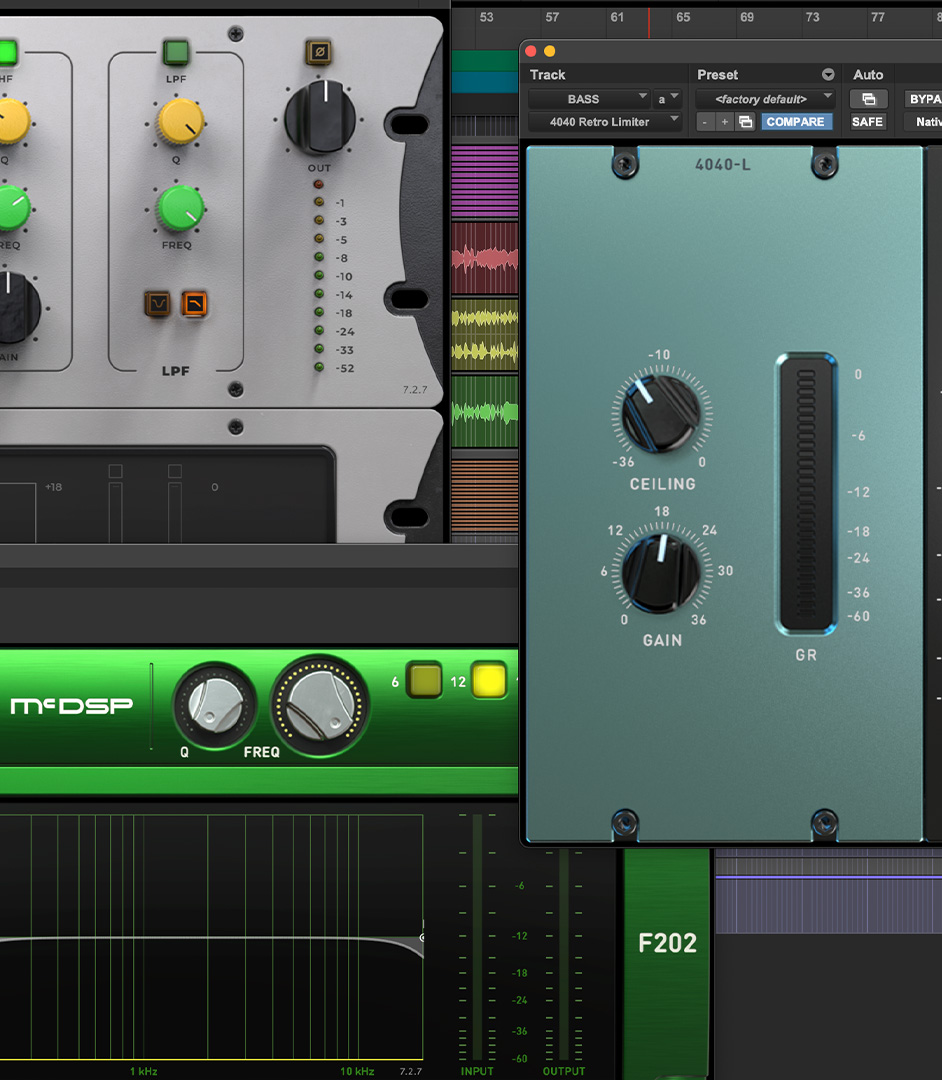Click the LPF FREQ green knob
Image resolution: width=942 pixels, height=1080 pixels.
click(x=181, y=207)
